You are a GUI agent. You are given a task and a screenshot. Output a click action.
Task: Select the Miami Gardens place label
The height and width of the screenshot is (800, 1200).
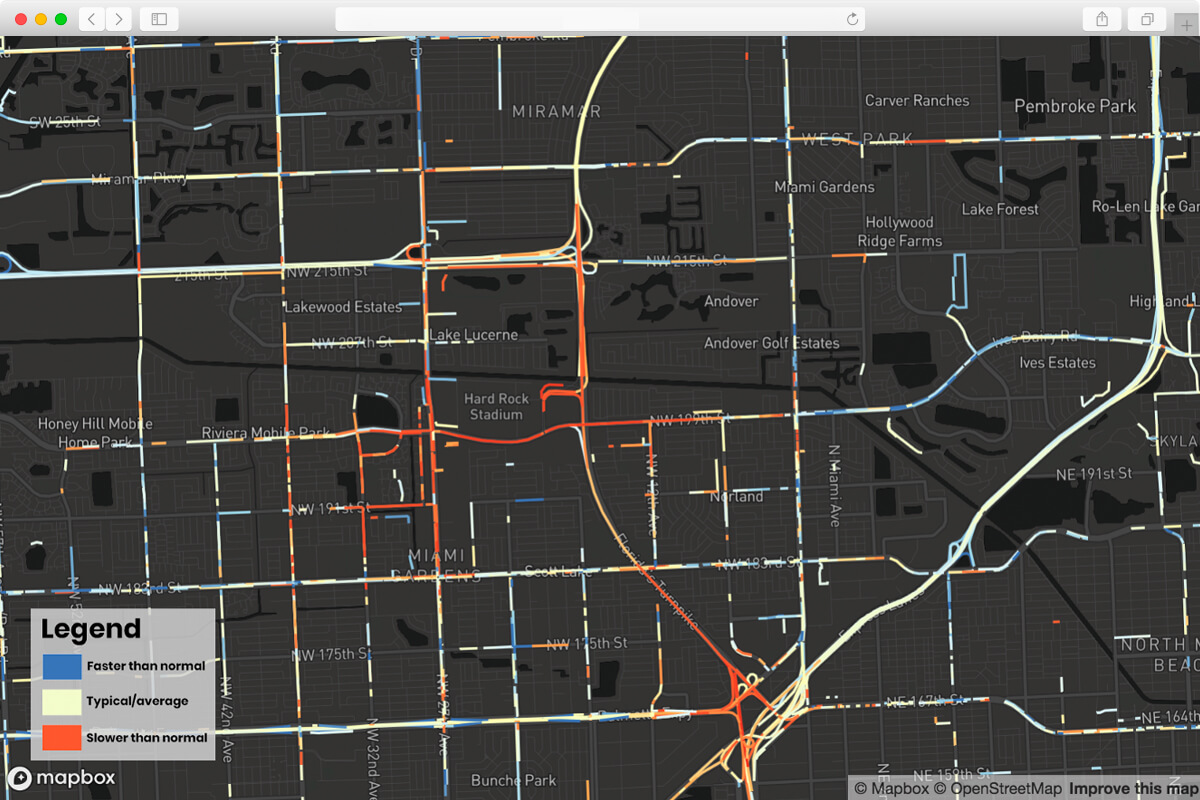click(824, 187)
